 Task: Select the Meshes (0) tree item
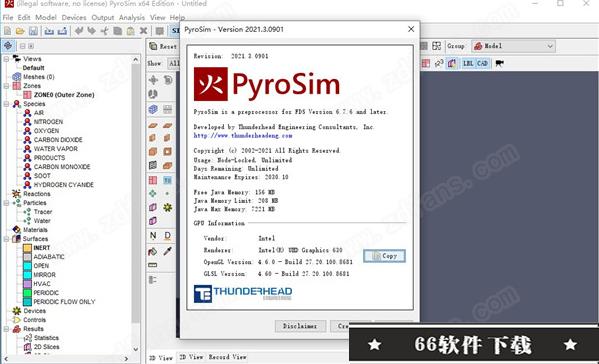[39, 77]
